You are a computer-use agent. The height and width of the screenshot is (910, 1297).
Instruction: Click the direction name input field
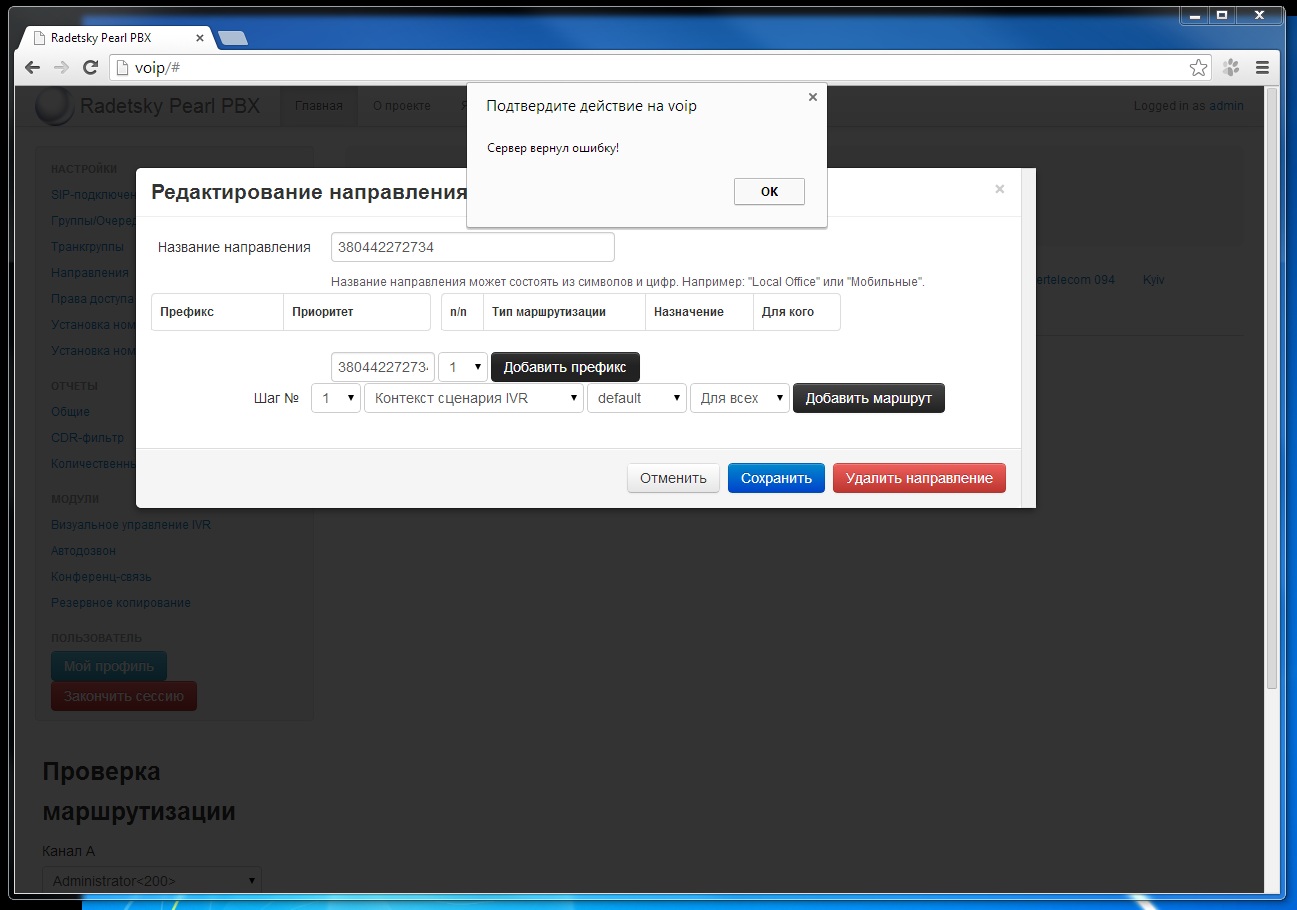[472, 247]
